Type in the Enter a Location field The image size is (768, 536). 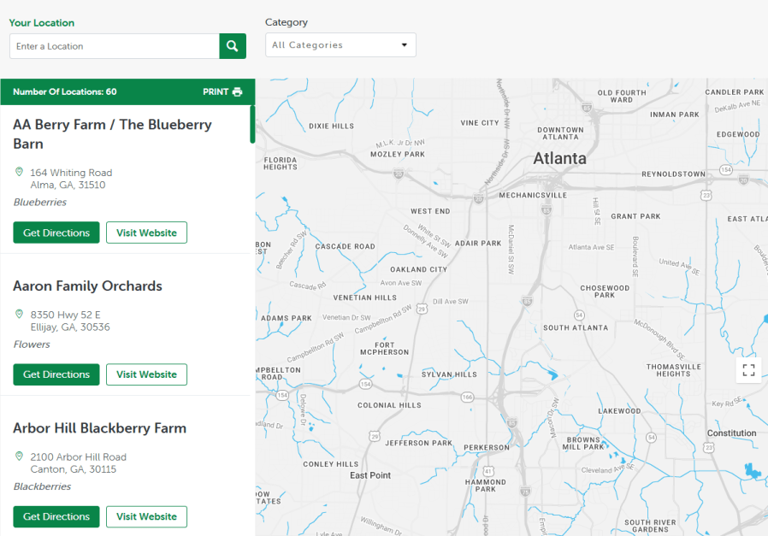point(114,46)
